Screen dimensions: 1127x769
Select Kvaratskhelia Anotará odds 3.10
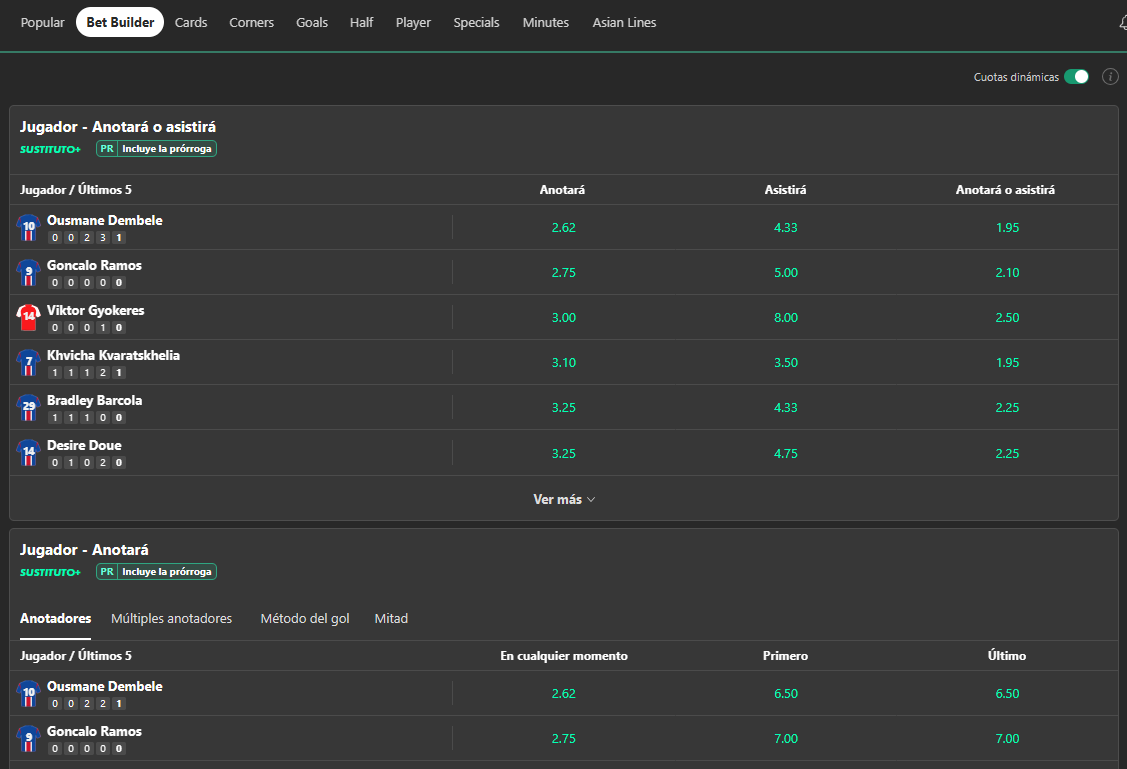[564, 363]
